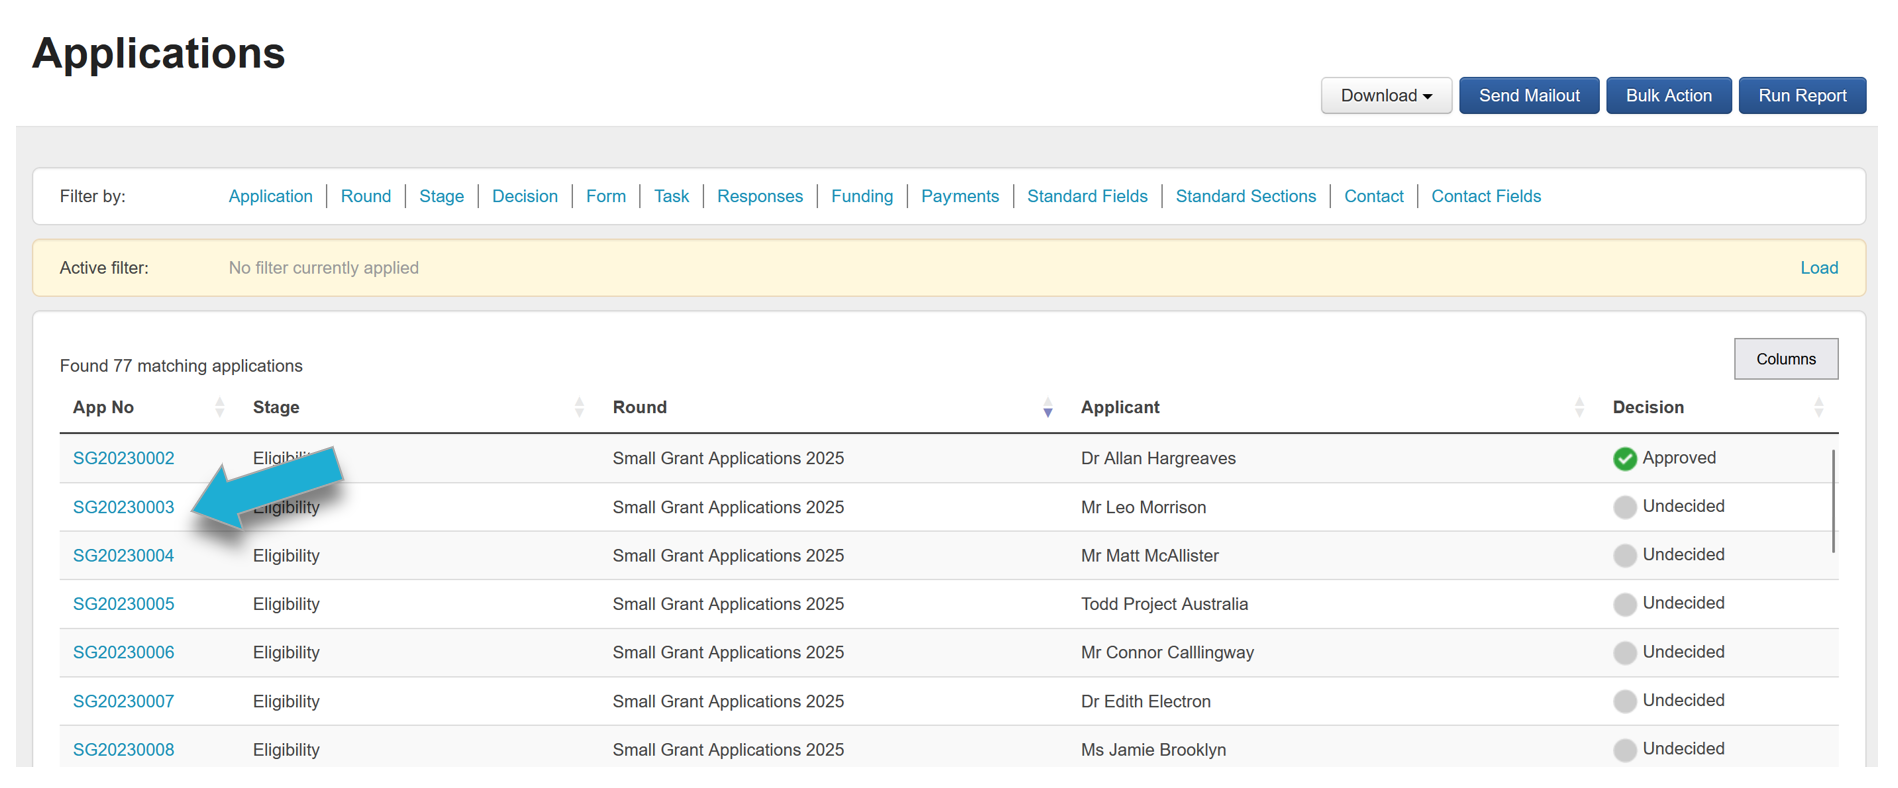Choose the Standard Sections filter

point(1245,196)
